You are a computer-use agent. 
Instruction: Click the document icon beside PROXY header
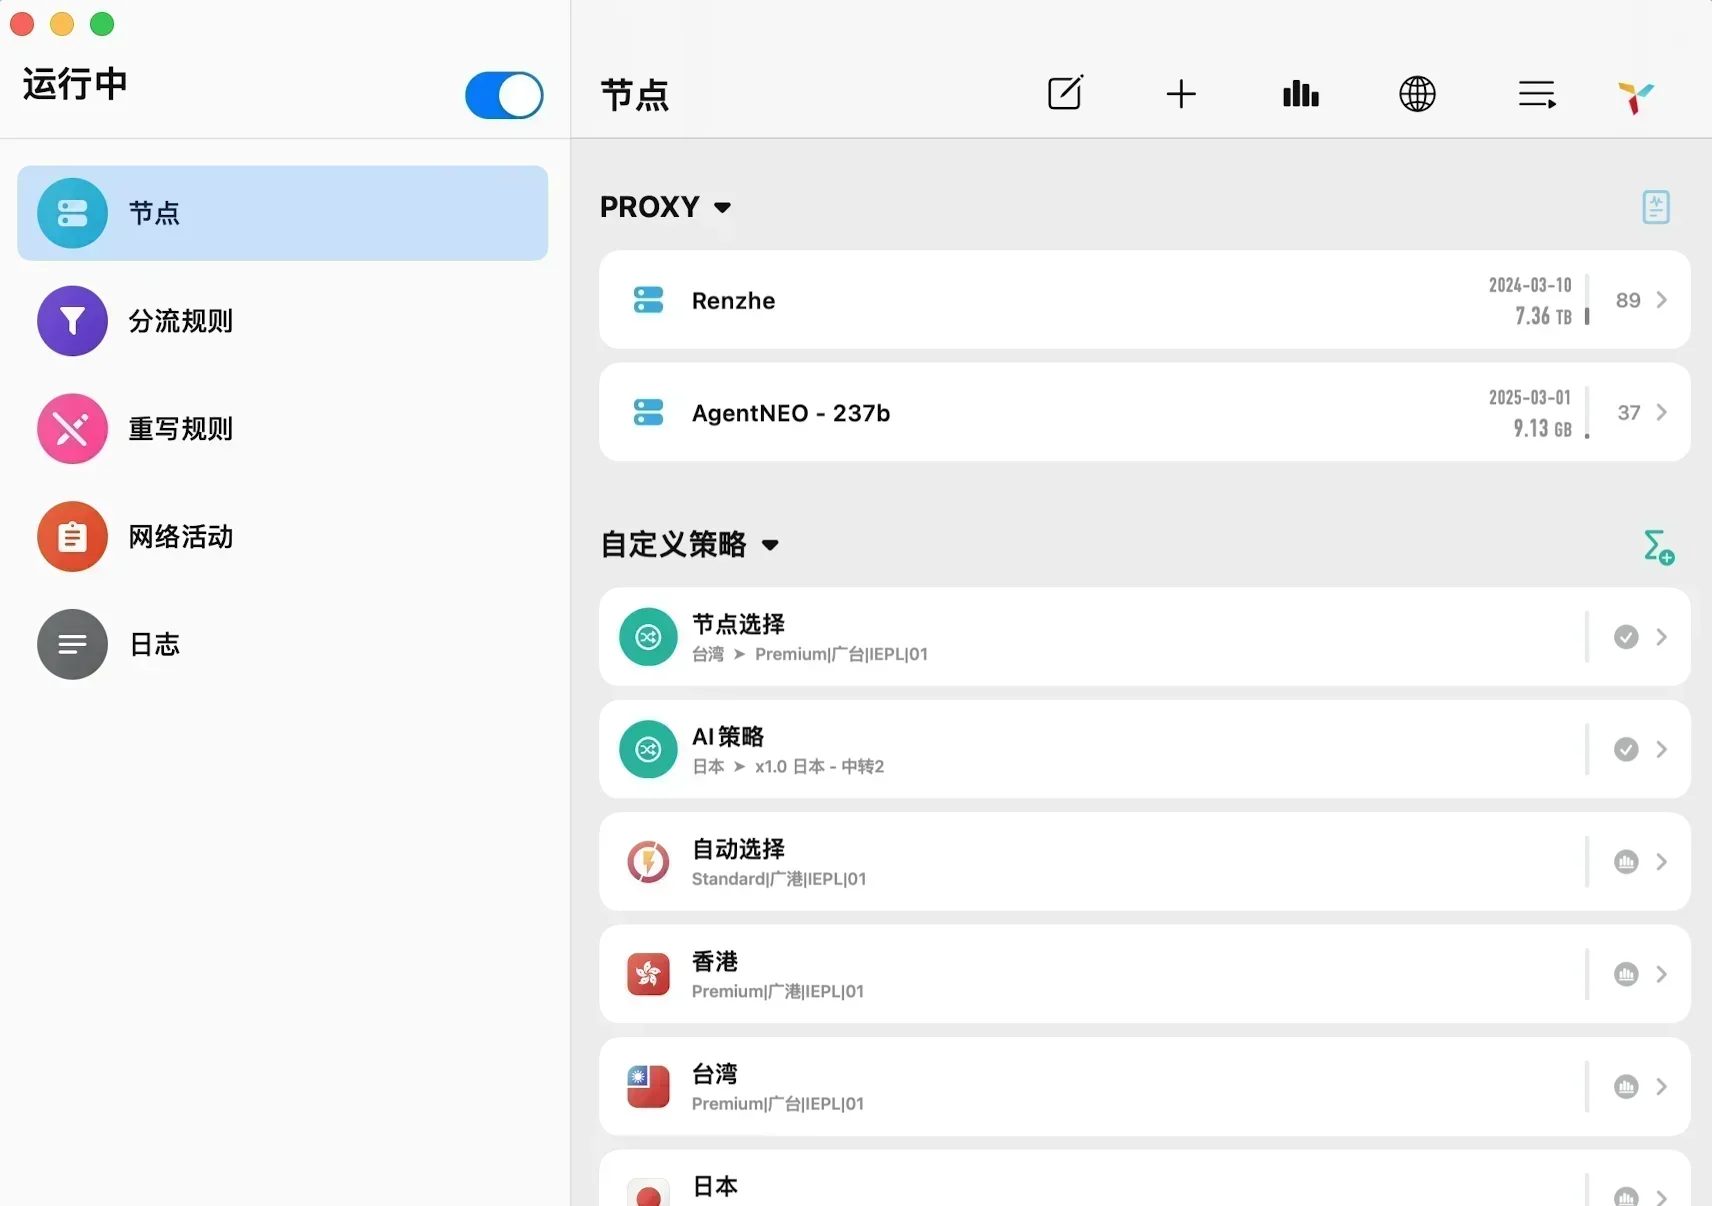click(1656, 207)
